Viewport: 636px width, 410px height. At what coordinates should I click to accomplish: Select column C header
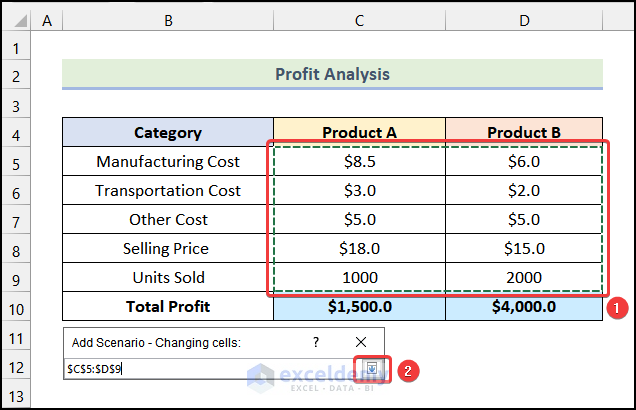[x=359, y=18]
